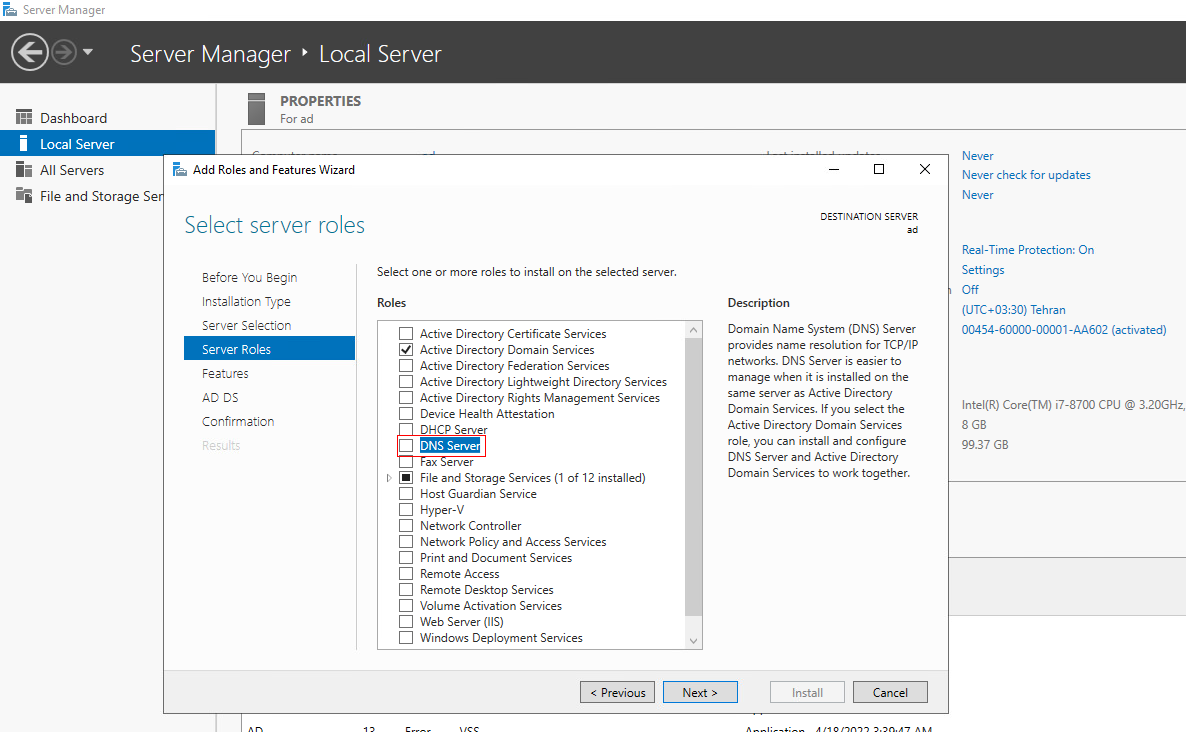Click the Roles list scrollbar thumb

tap(694, 477)
